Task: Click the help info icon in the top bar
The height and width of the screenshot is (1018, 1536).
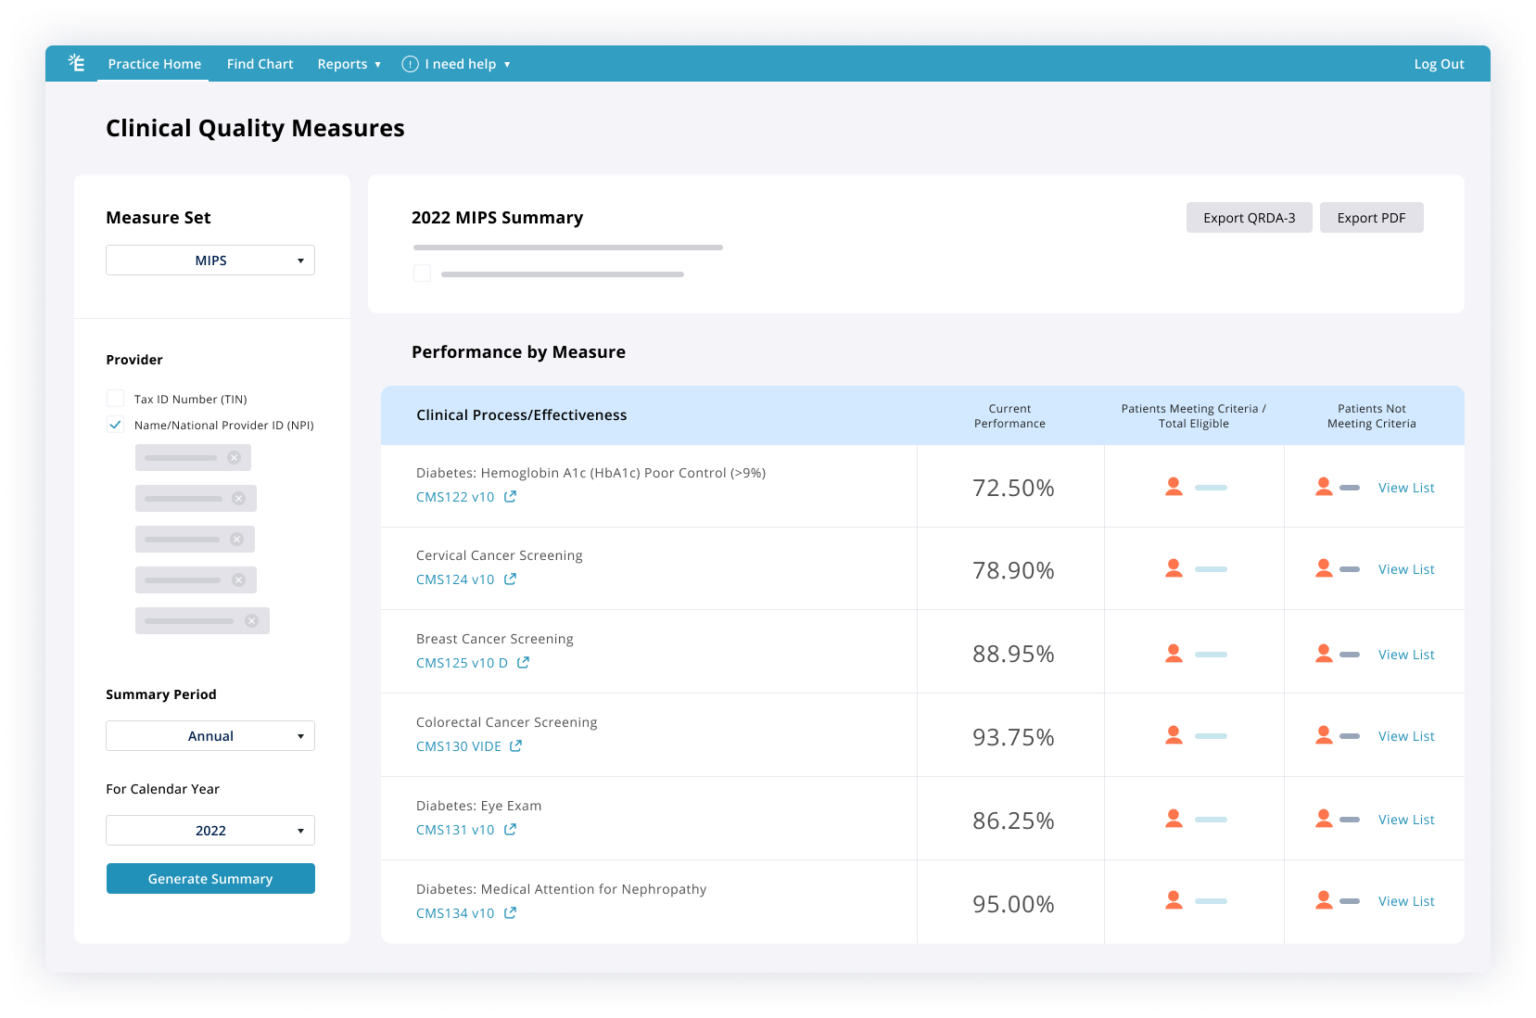Action: point(410,63)
